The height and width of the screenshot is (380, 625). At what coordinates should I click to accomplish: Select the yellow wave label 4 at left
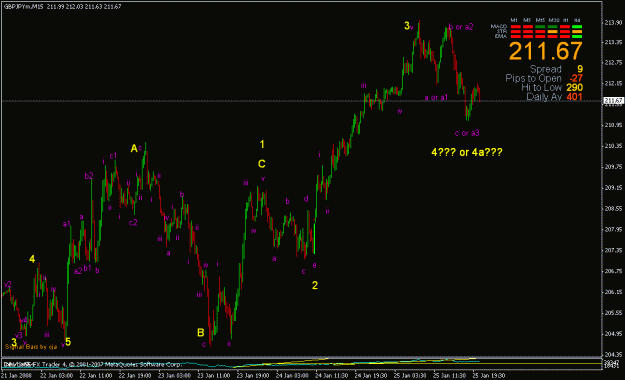32,259
